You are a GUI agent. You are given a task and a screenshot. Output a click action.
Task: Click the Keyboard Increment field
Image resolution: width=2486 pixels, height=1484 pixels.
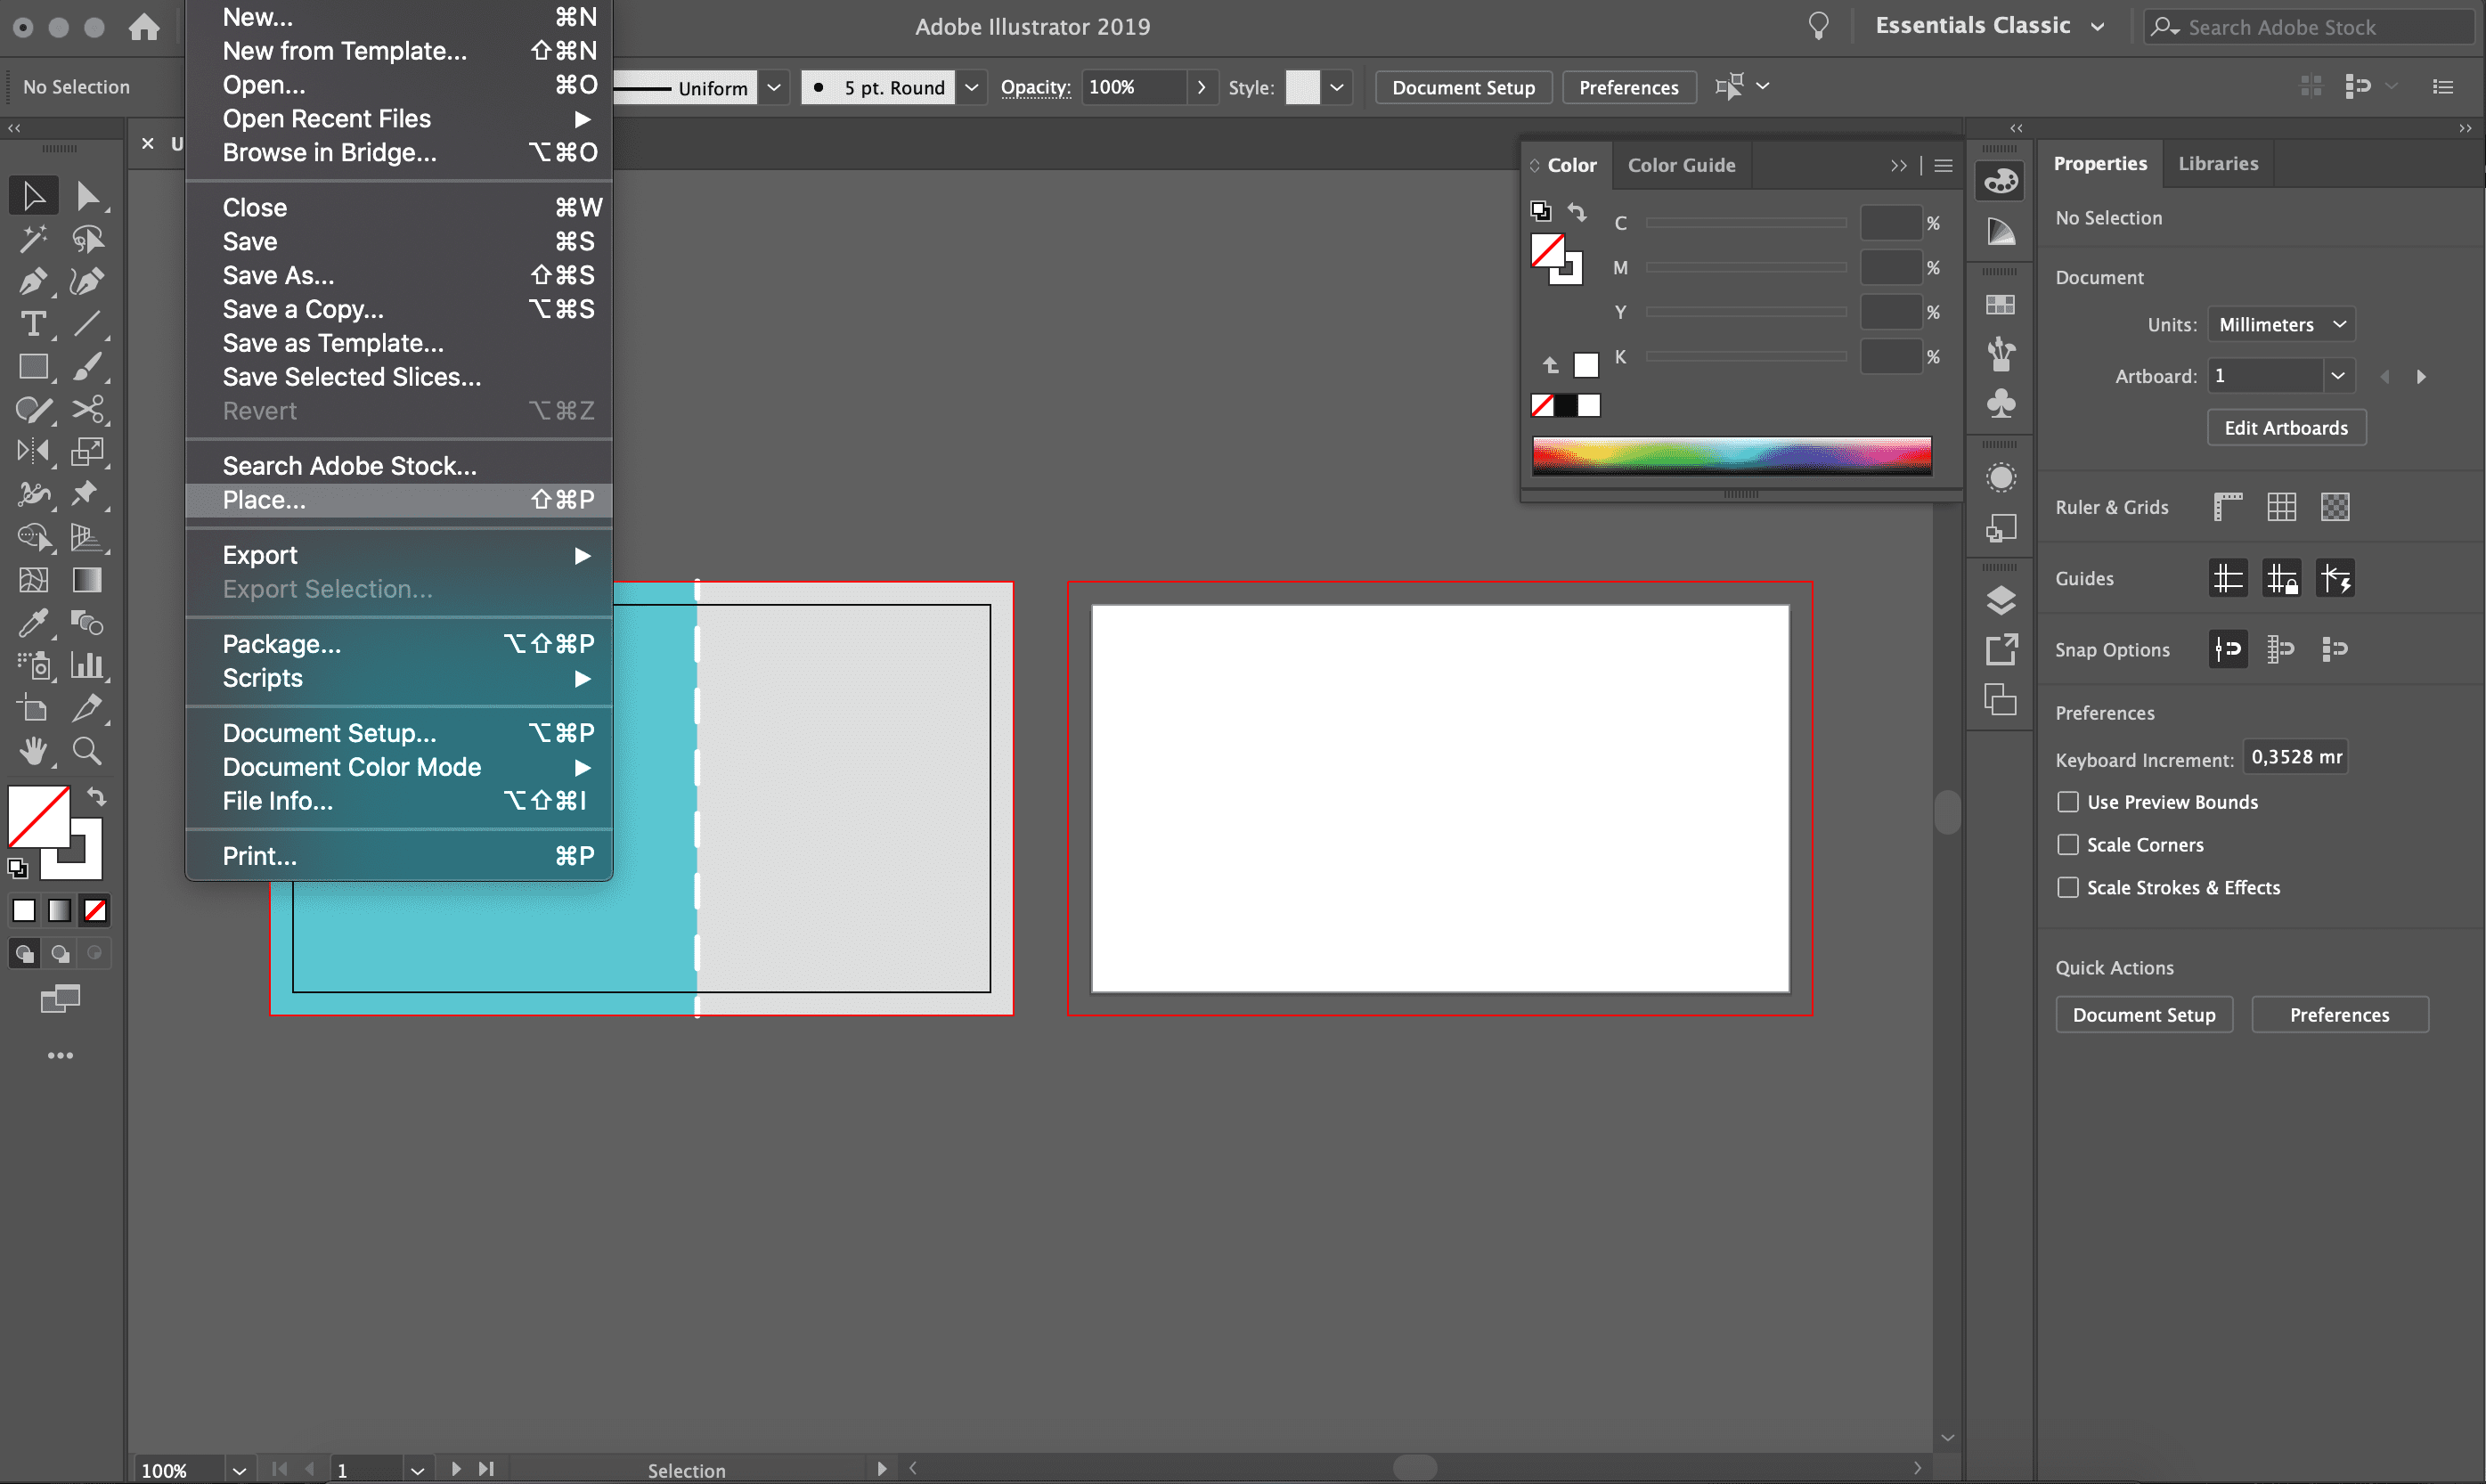pyautogui.click(x=2295, y=757)
